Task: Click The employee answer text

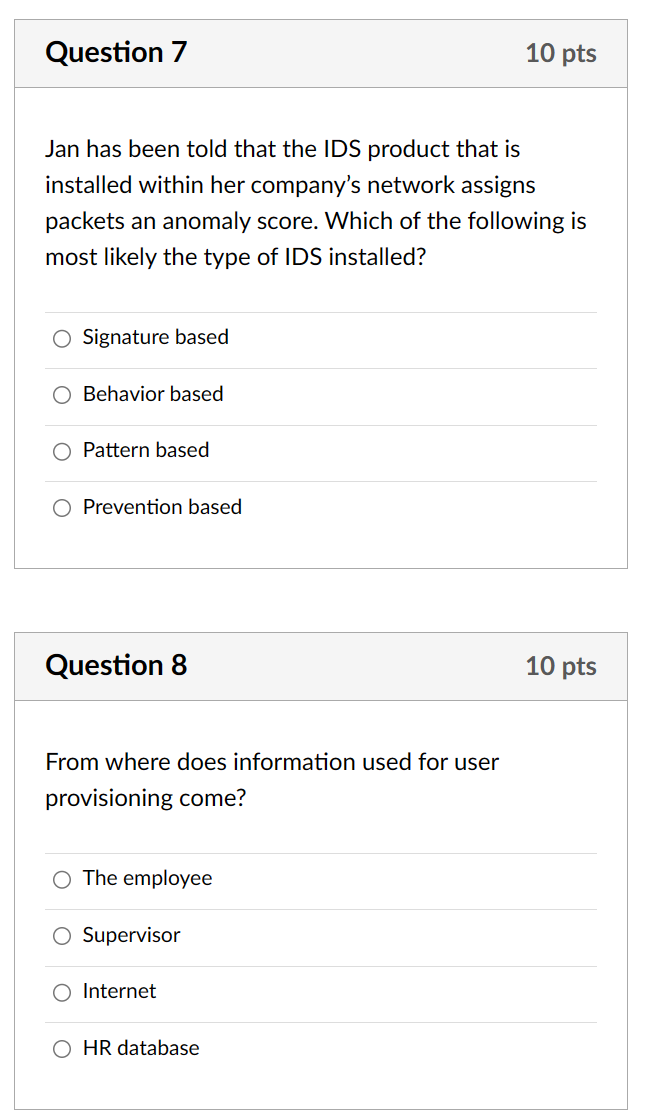Action: [x=147, y=878]
